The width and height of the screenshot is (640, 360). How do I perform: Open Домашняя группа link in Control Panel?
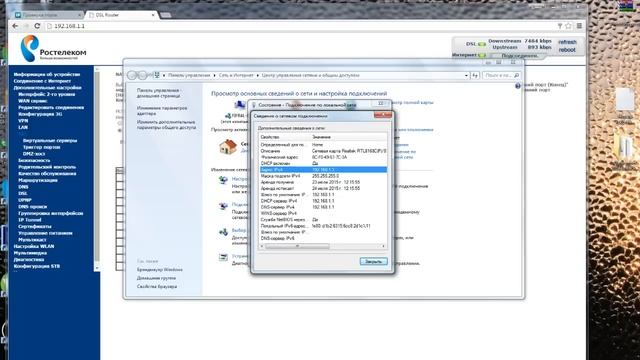click(x=156, y=278)
